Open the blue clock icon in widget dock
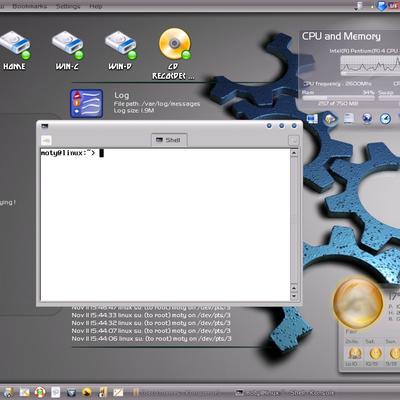This screenshot has width=400, height=400. point(386,119)
